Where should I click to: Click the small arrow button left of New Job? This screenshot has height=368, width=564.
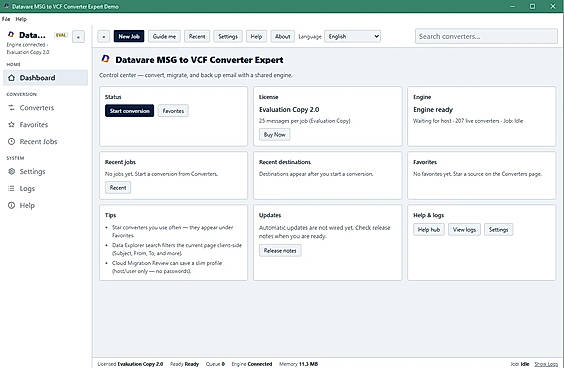(104, 36)
